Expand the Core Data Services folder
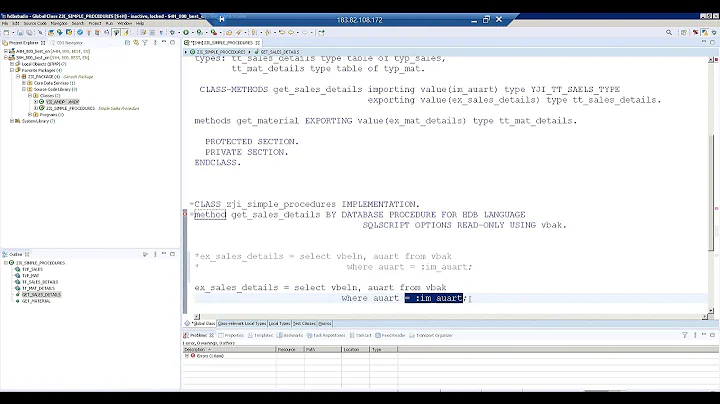Image resolution: width=720 pixels, height=404 pixels. point(24,83)
